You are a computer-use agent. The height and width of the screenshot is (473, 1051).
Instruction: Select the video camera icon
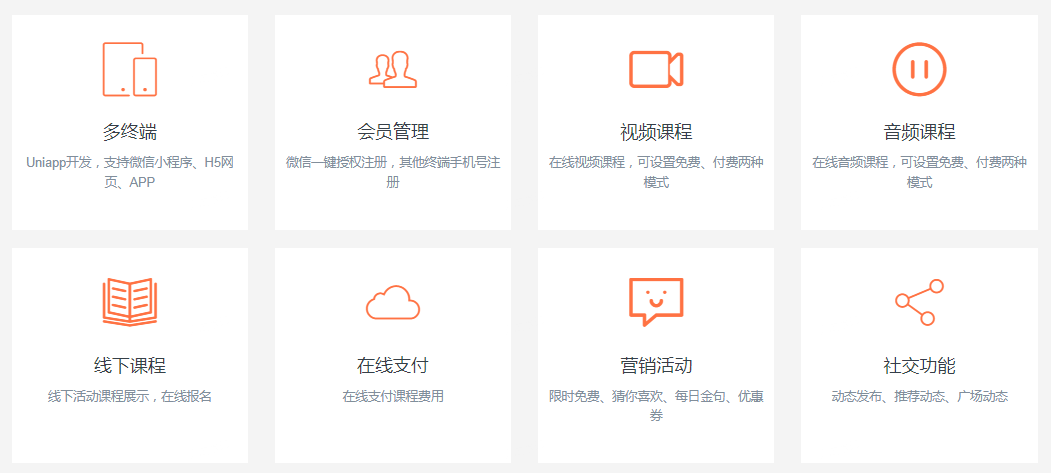coord(656,69)
